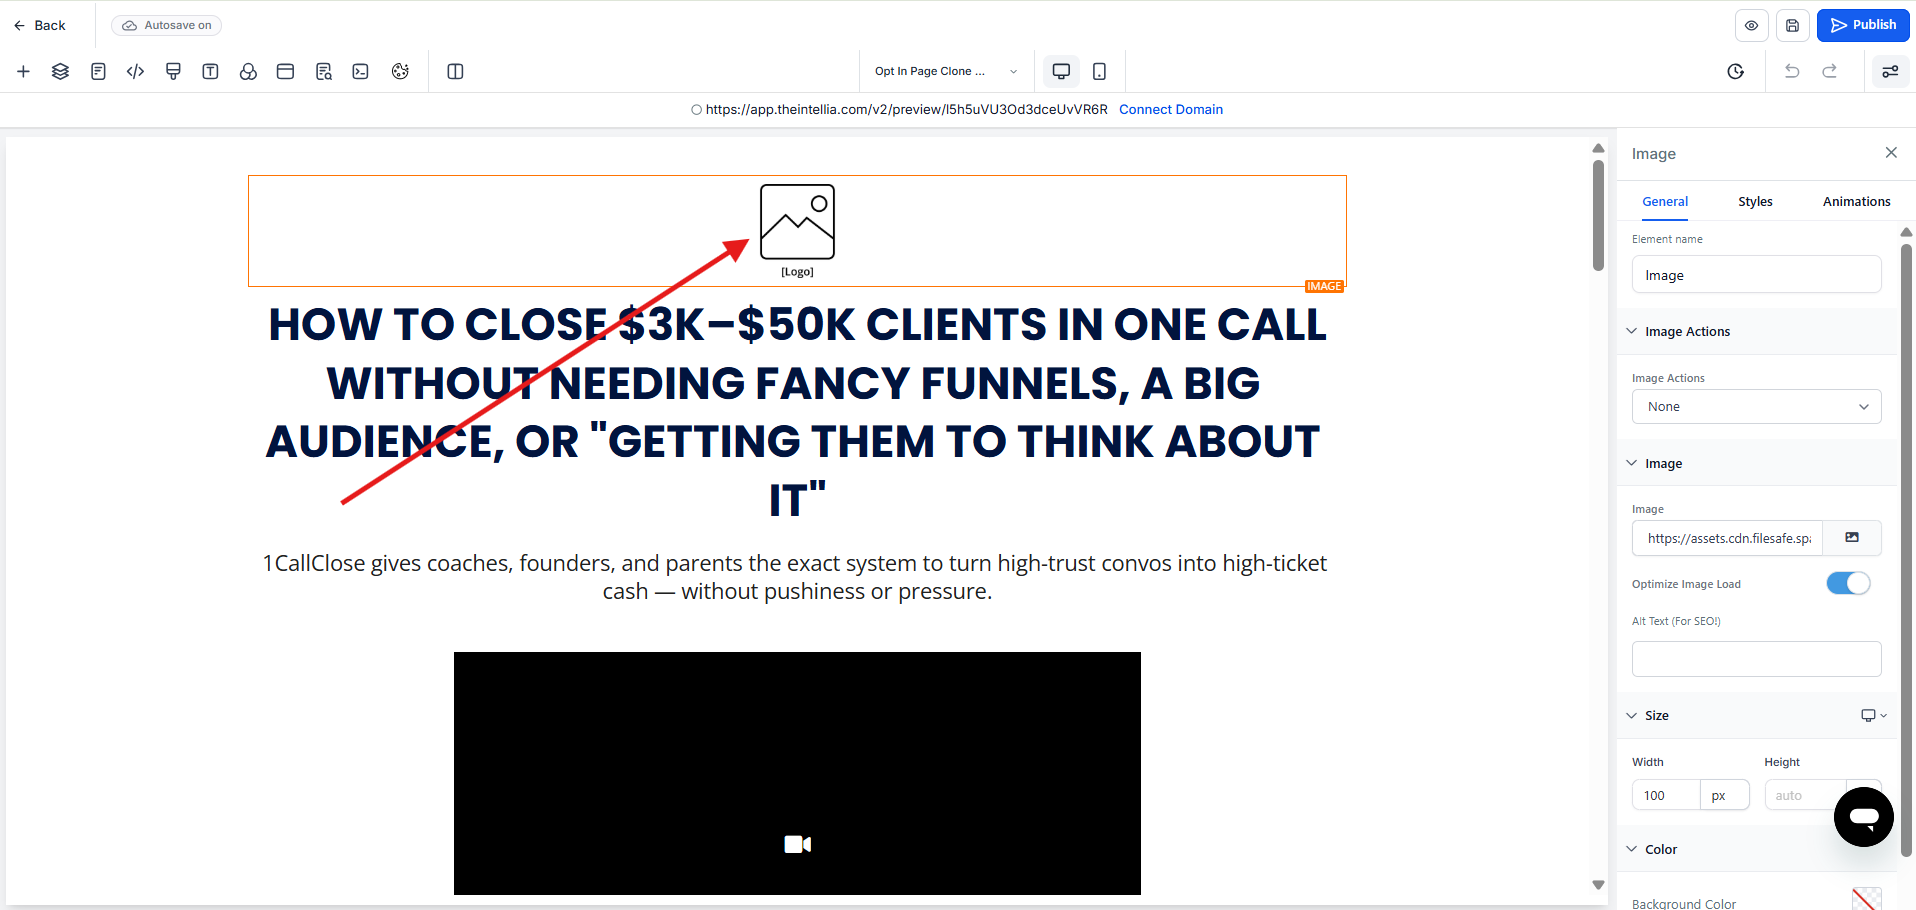The image size is (1916, 910).
Task: Click the plus icon to add an element
Action: click(23, 71)
